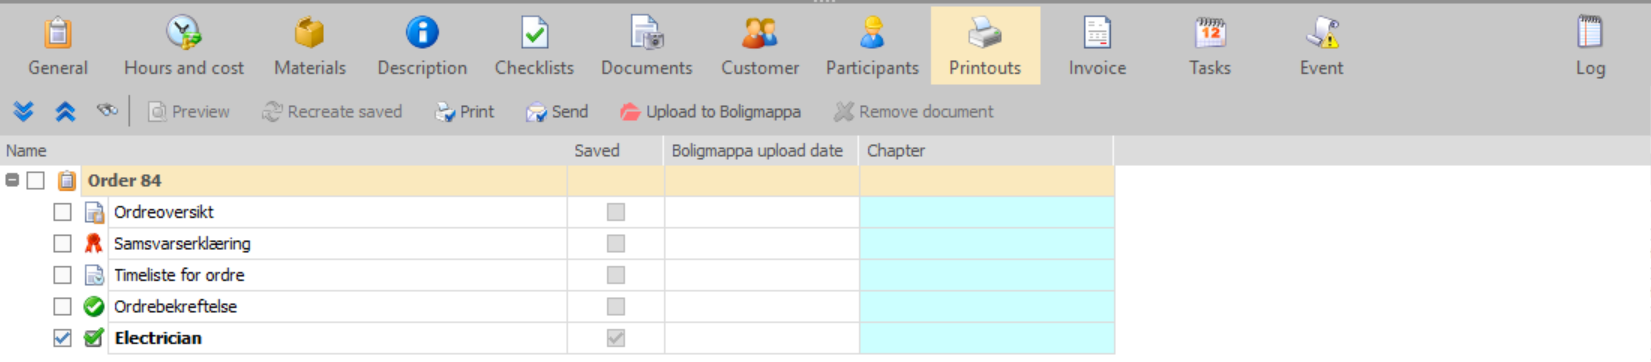Open the Hours and cost tab icon
Image resolution: width=1651 pixels, height=362 pixels.
click(x=184, y=33)
